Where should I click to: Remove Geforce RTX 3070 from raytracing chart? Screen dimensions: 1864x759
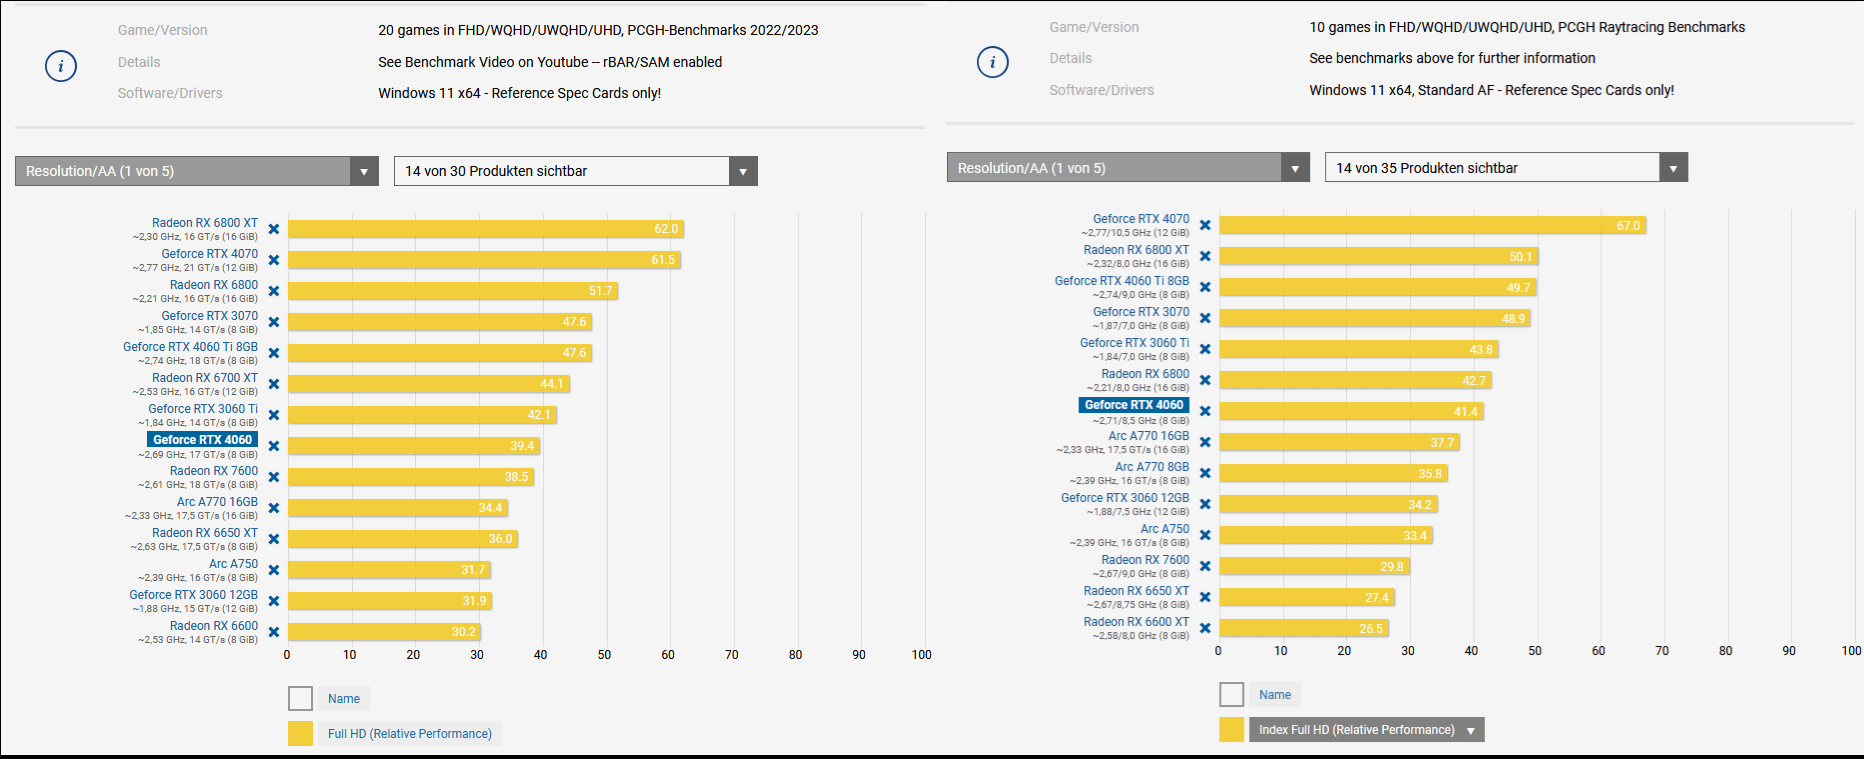pos(1205,318)
